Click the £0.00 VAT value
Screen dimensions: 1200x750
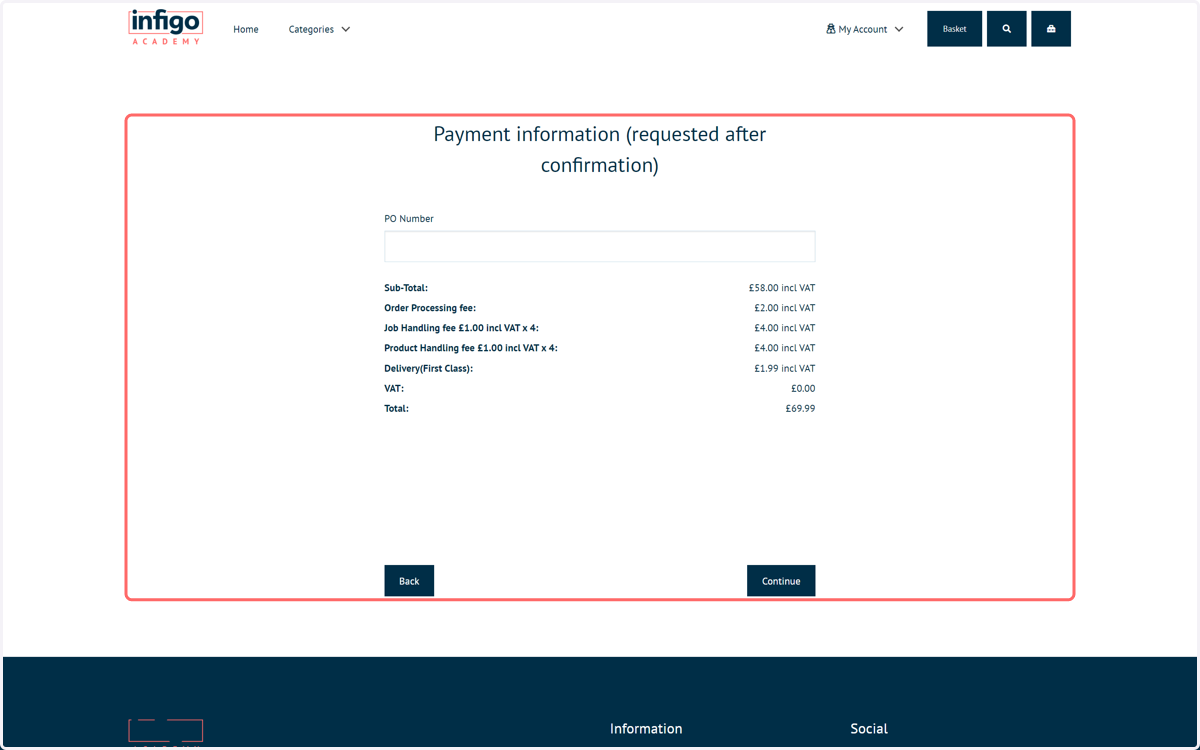803,388
